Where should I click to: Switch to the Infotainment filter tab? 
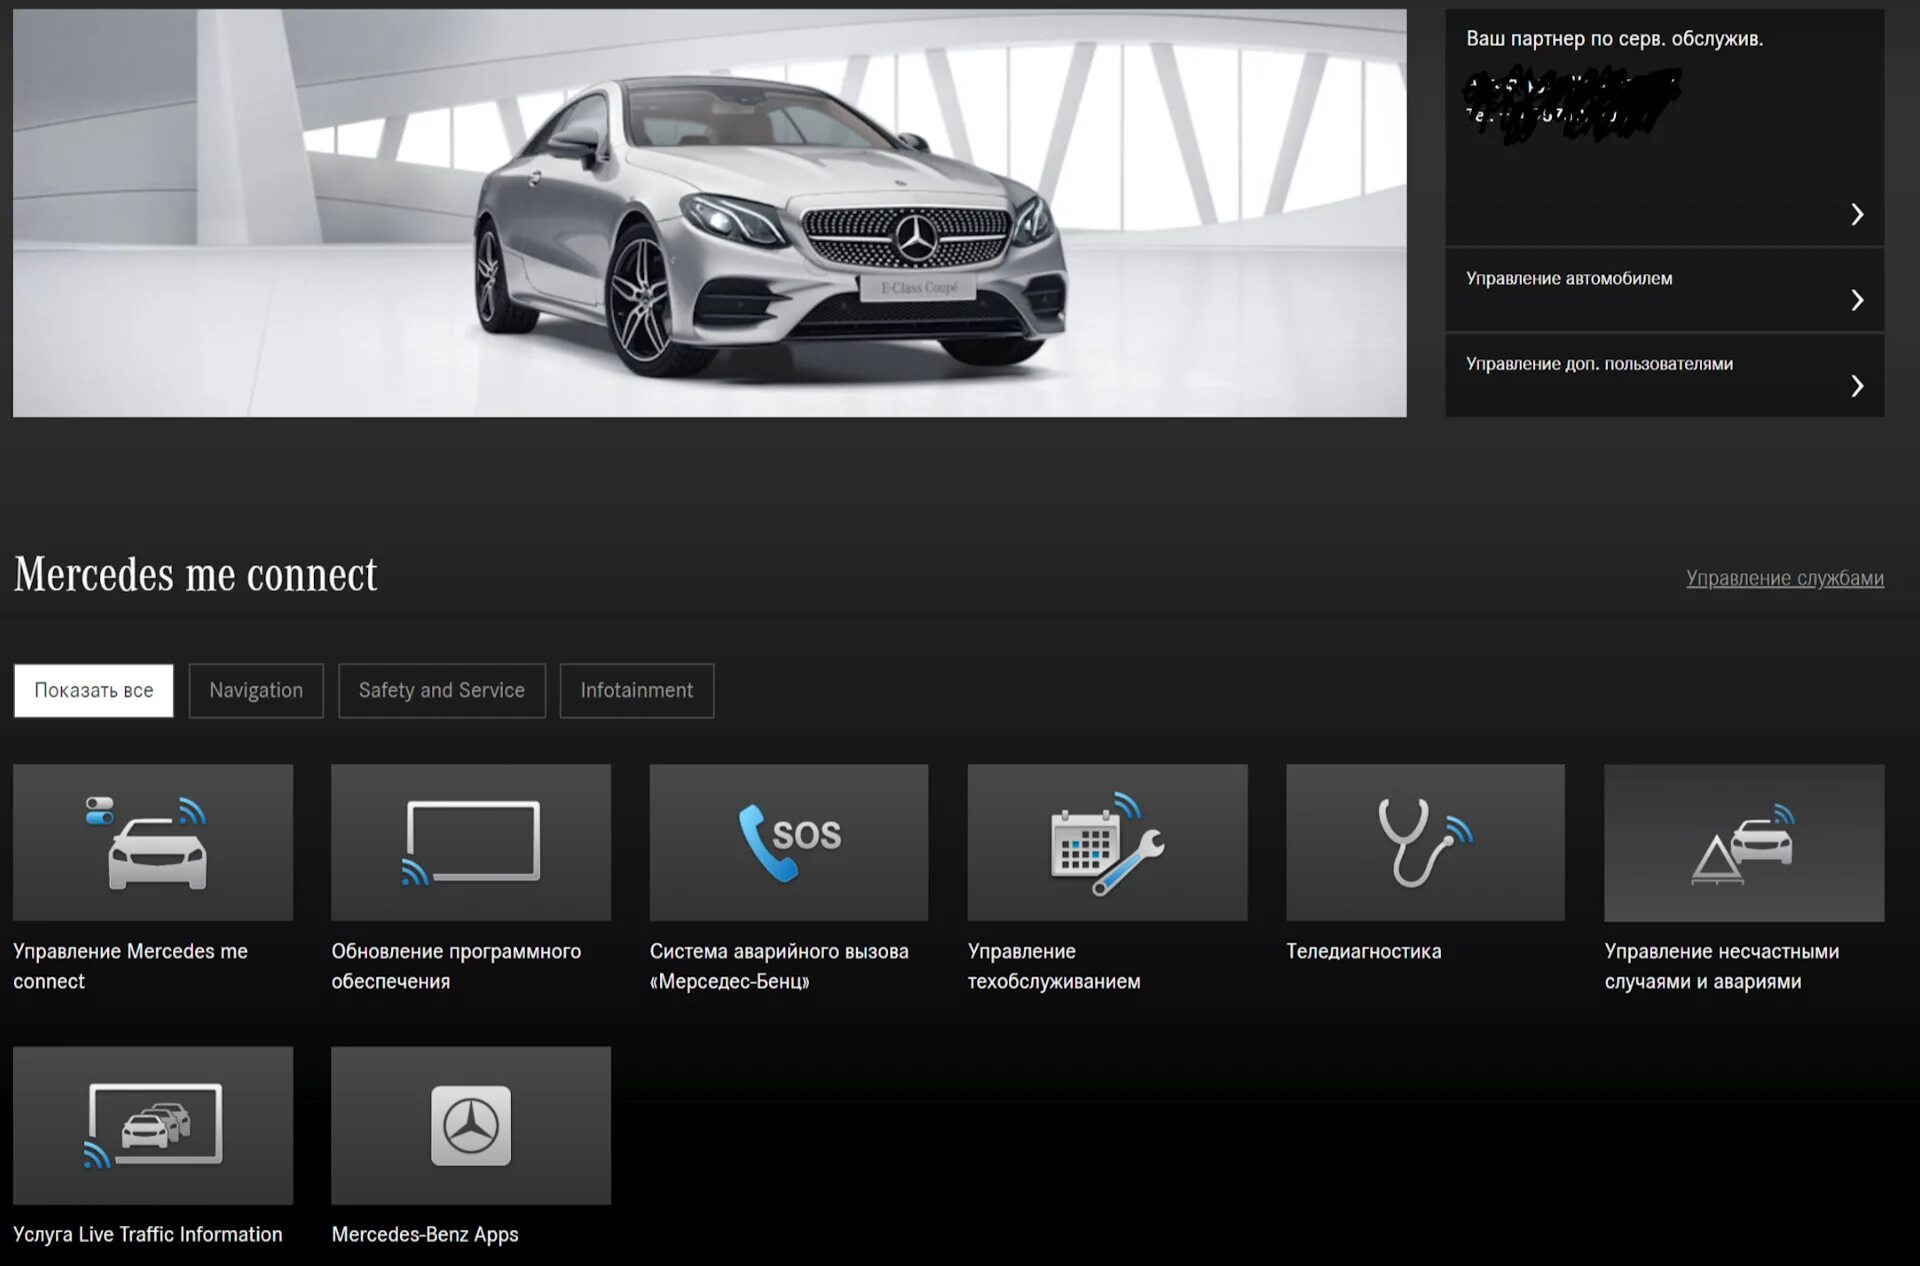637,690
